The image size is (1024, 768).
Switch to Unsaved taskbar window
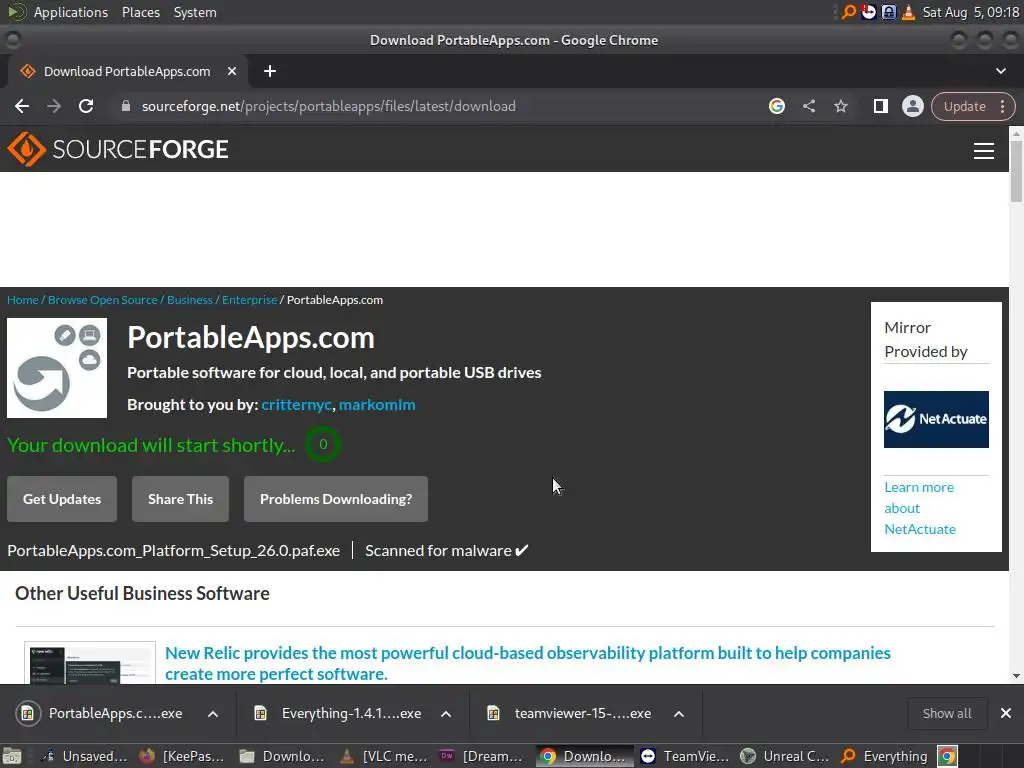(x=84, y=756)
